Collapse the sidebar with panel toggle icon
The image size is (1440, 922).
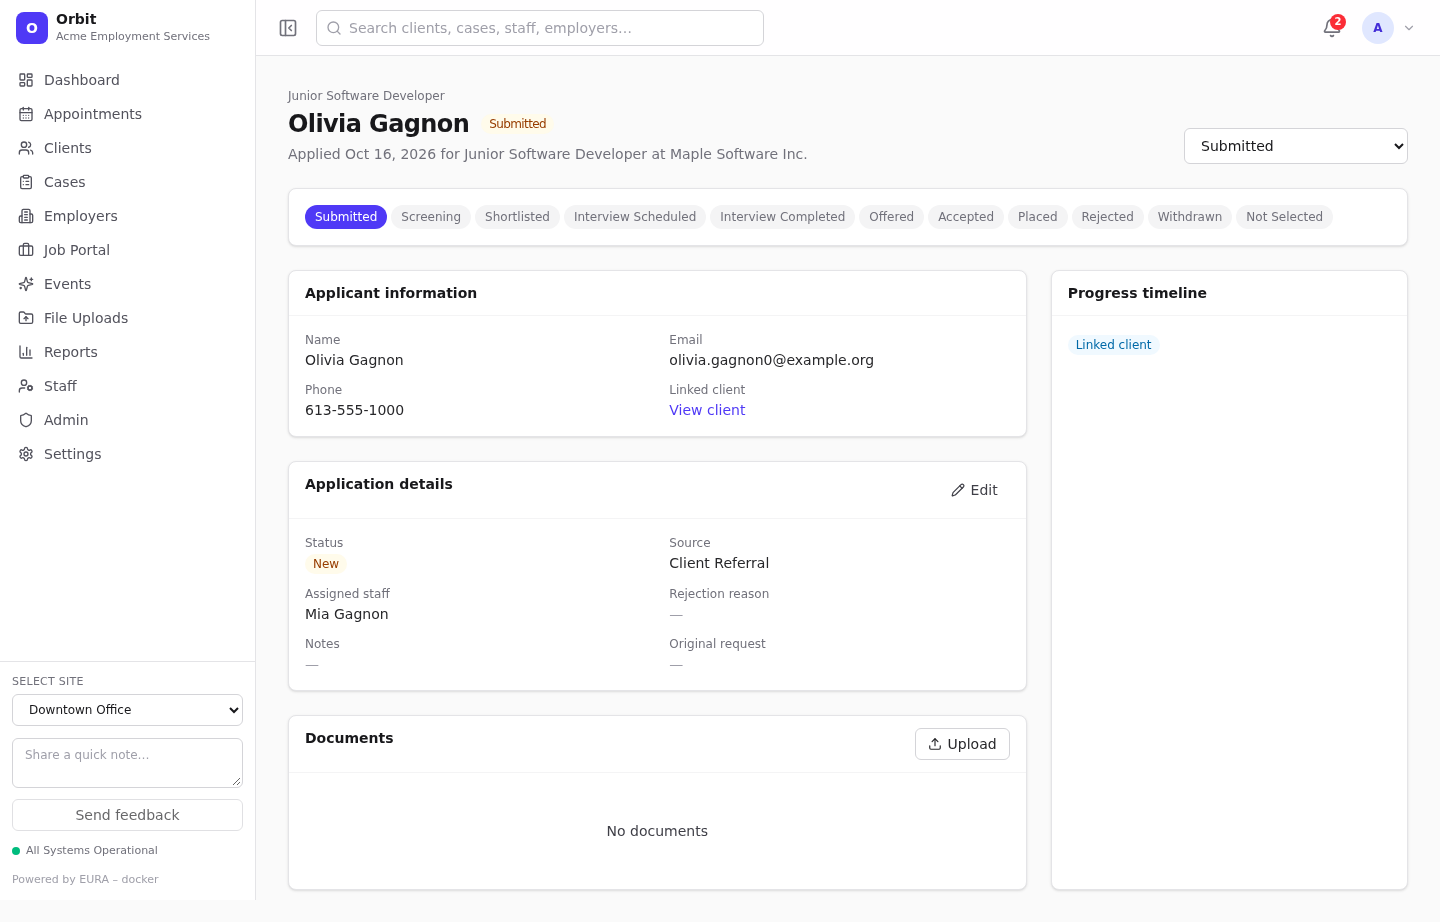[288, 28]
